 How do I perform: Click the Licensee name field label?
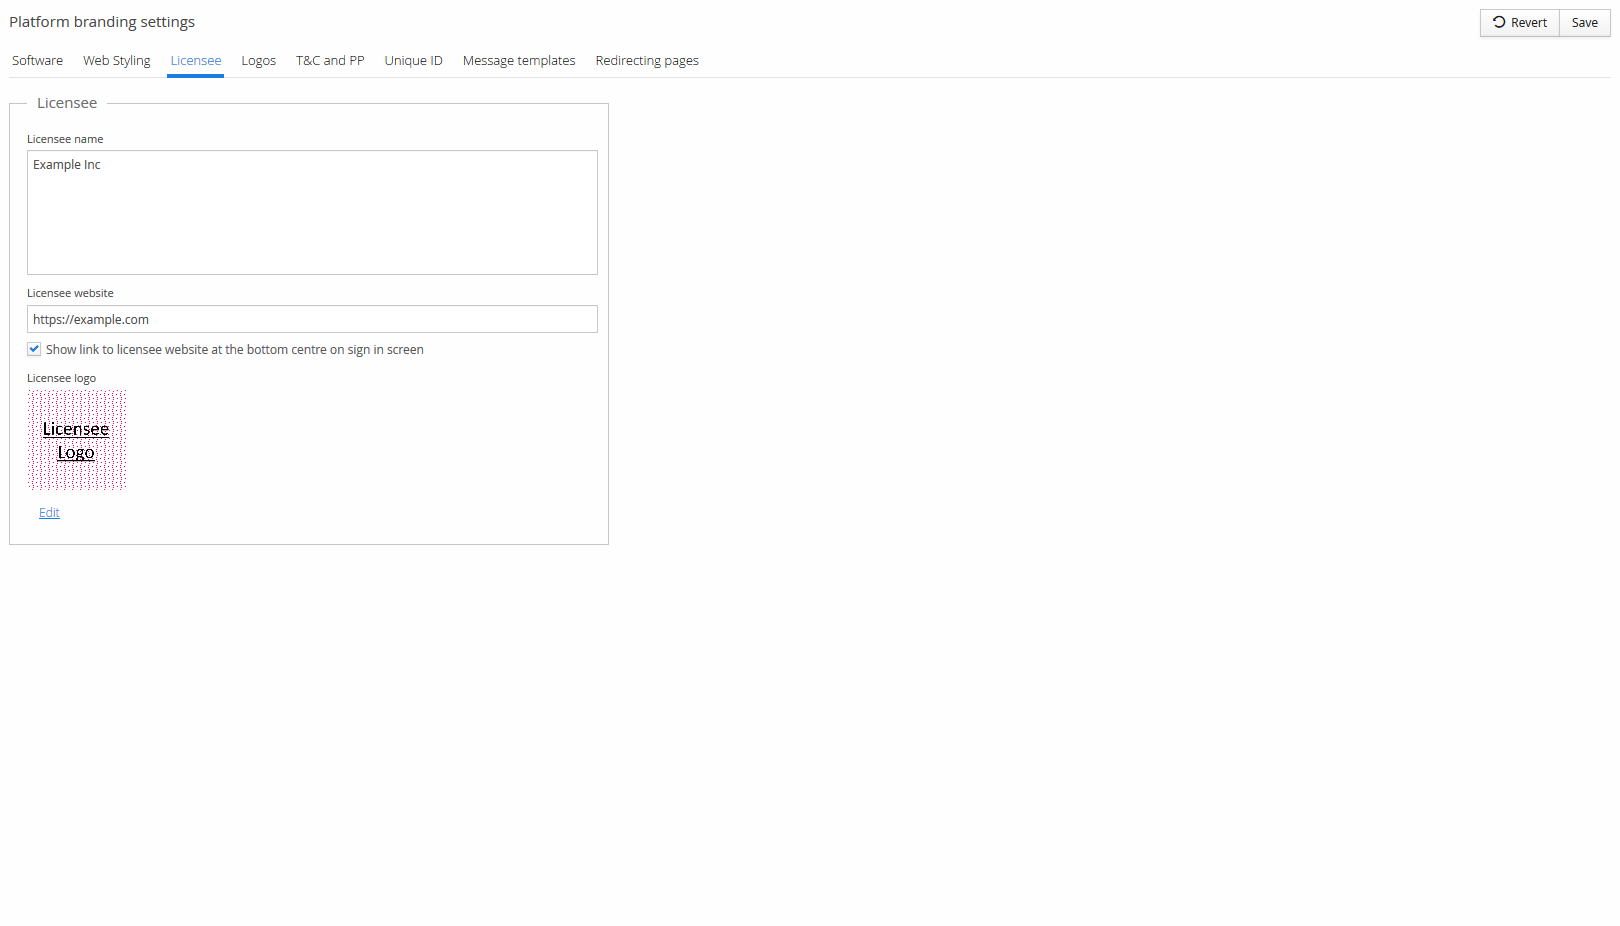65,139
